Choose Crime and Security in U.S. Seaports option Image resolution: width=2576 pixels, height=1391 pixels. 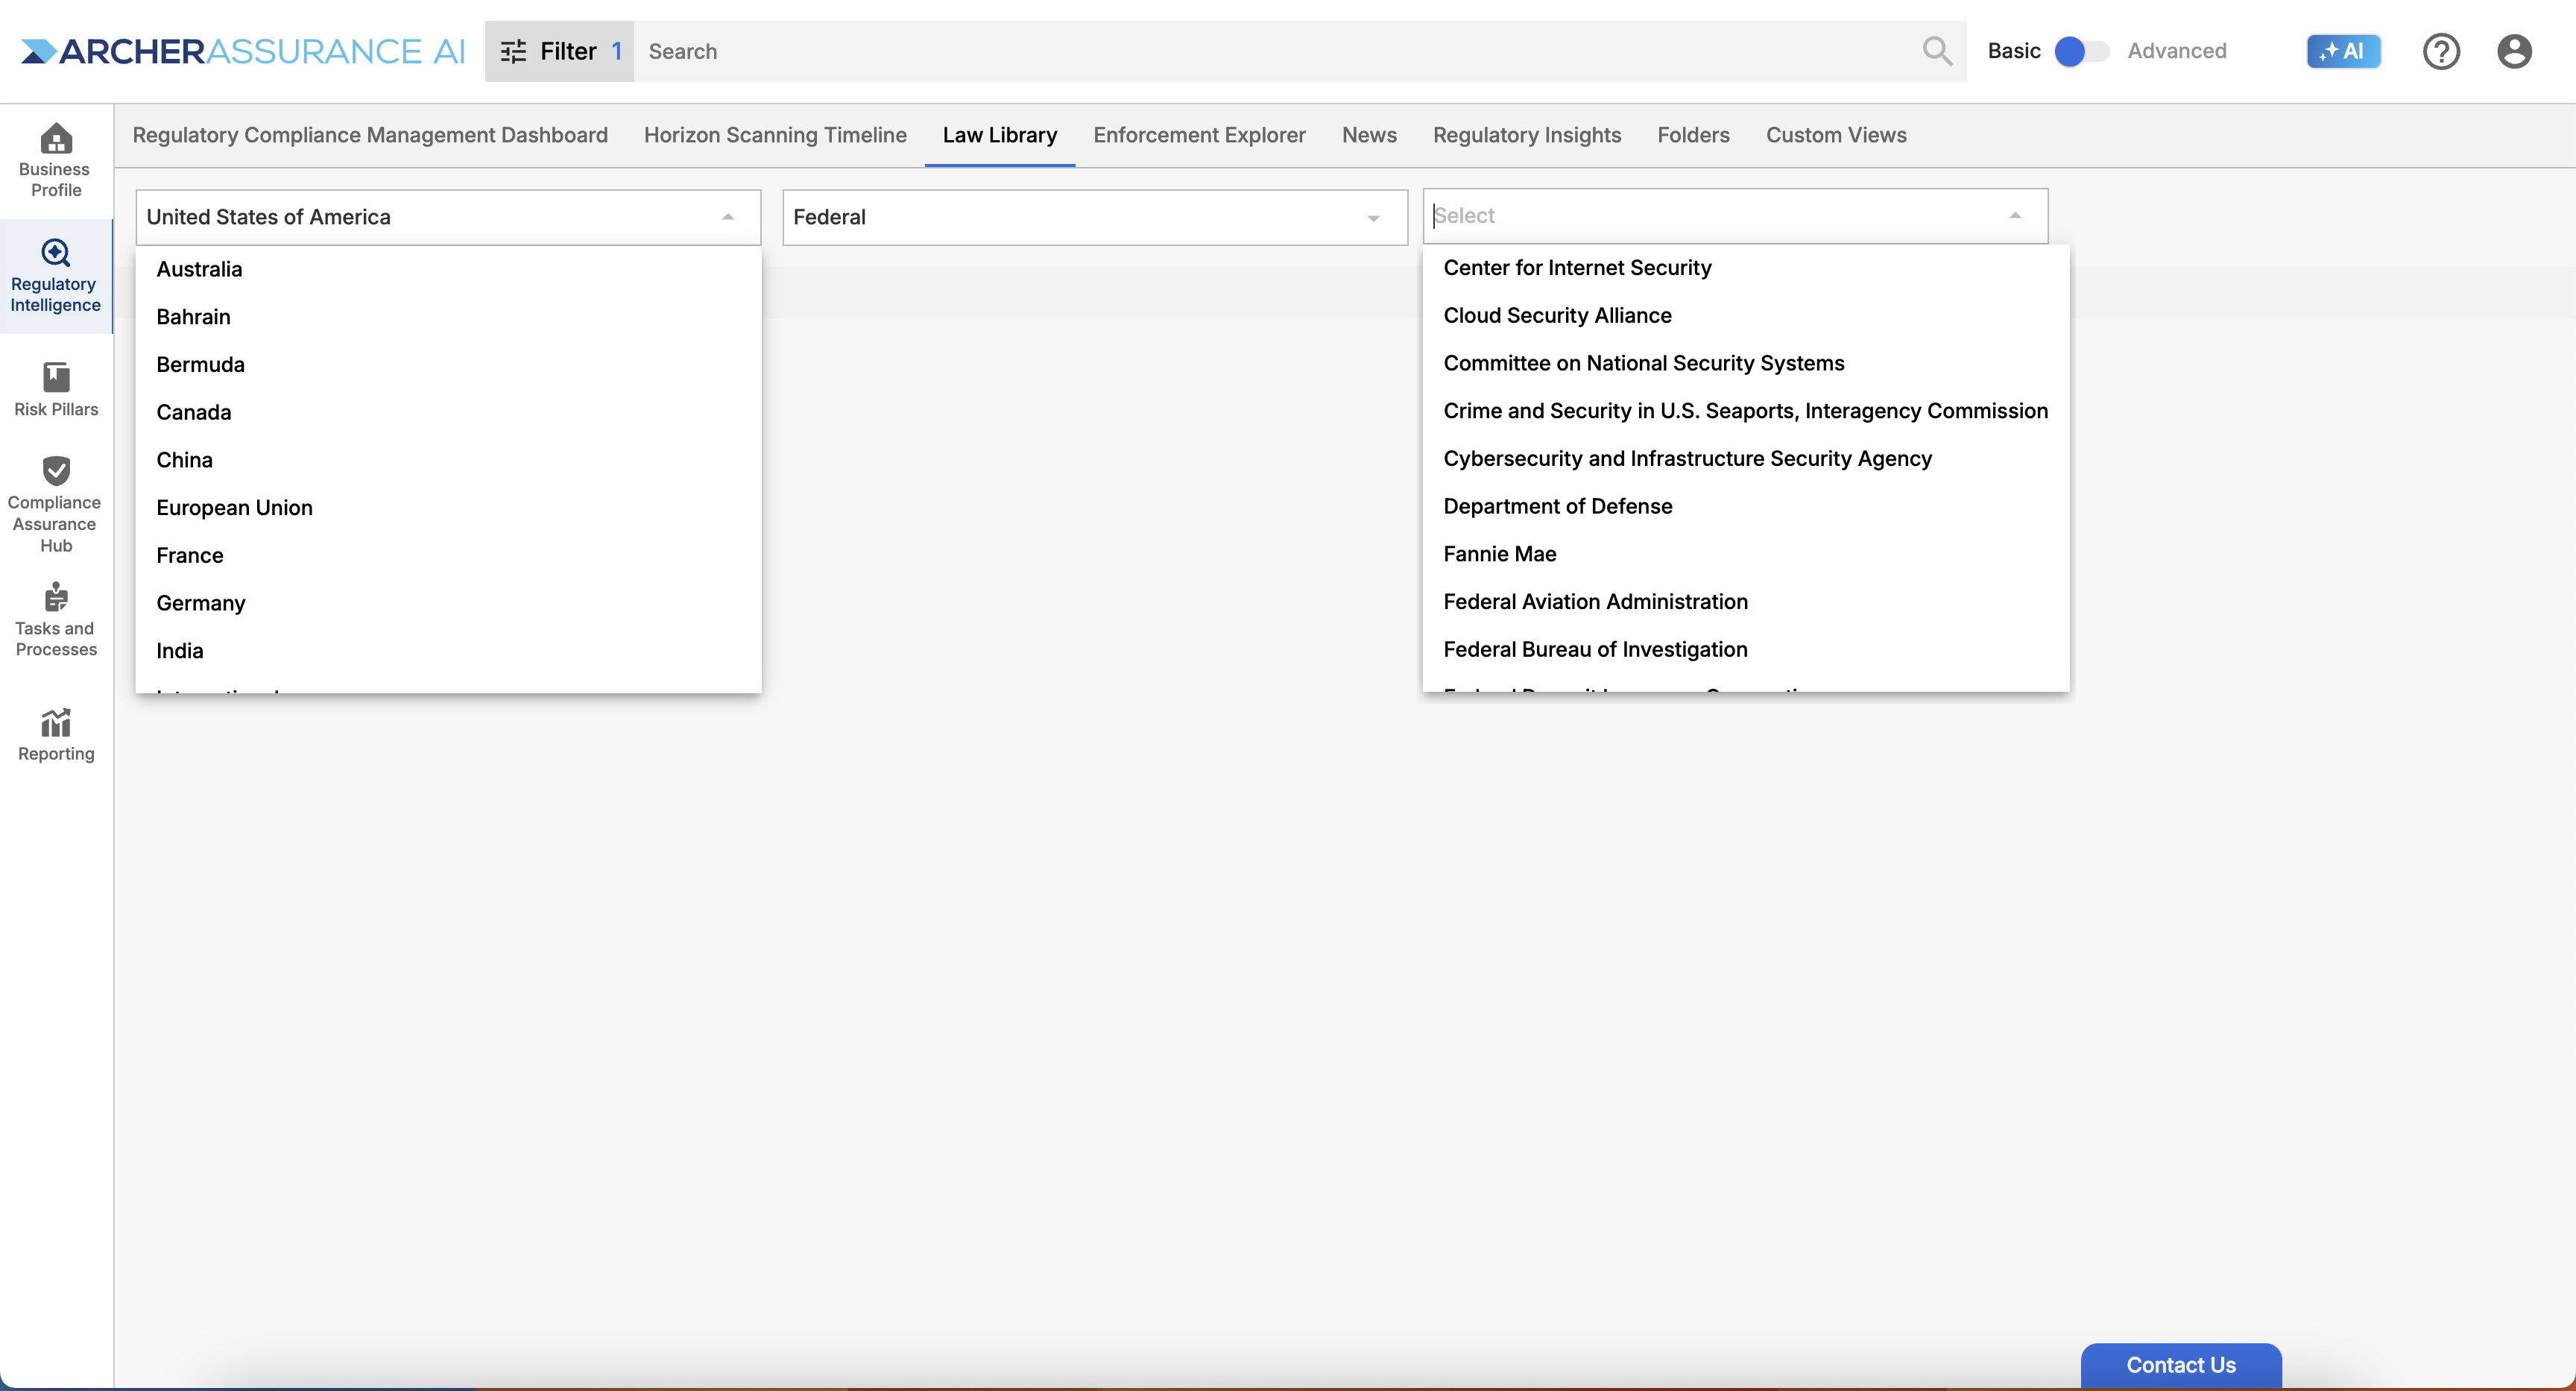[1746, 411]
